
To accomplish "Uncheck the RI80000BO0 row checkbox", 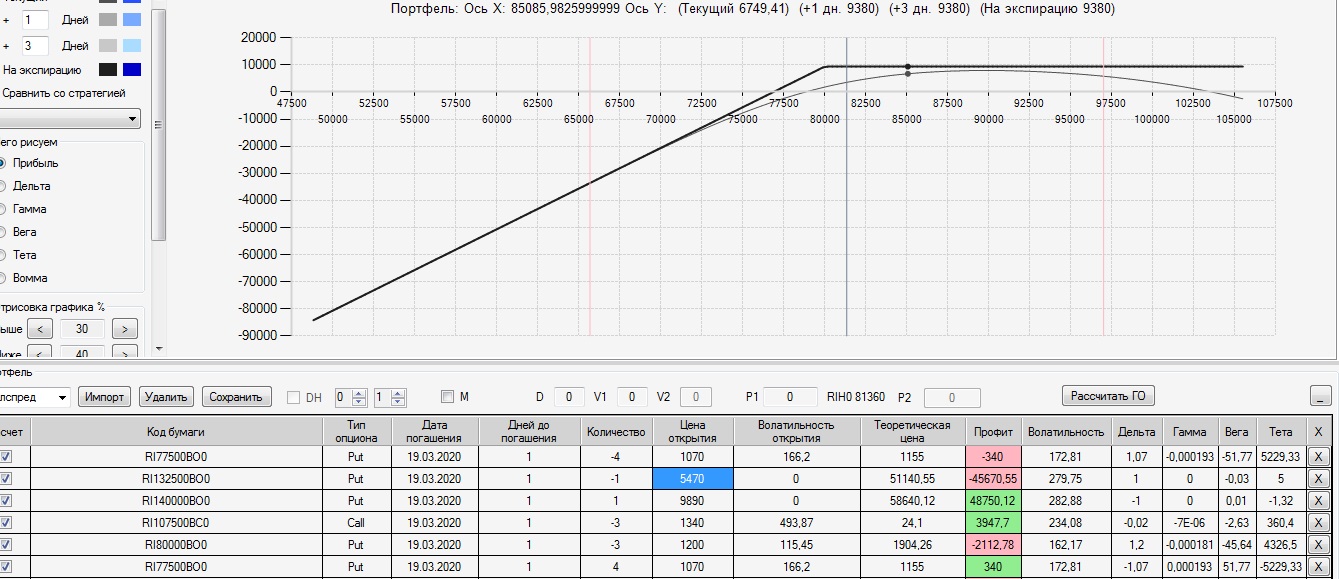I will pyautogui.click(x=6, y=545).
